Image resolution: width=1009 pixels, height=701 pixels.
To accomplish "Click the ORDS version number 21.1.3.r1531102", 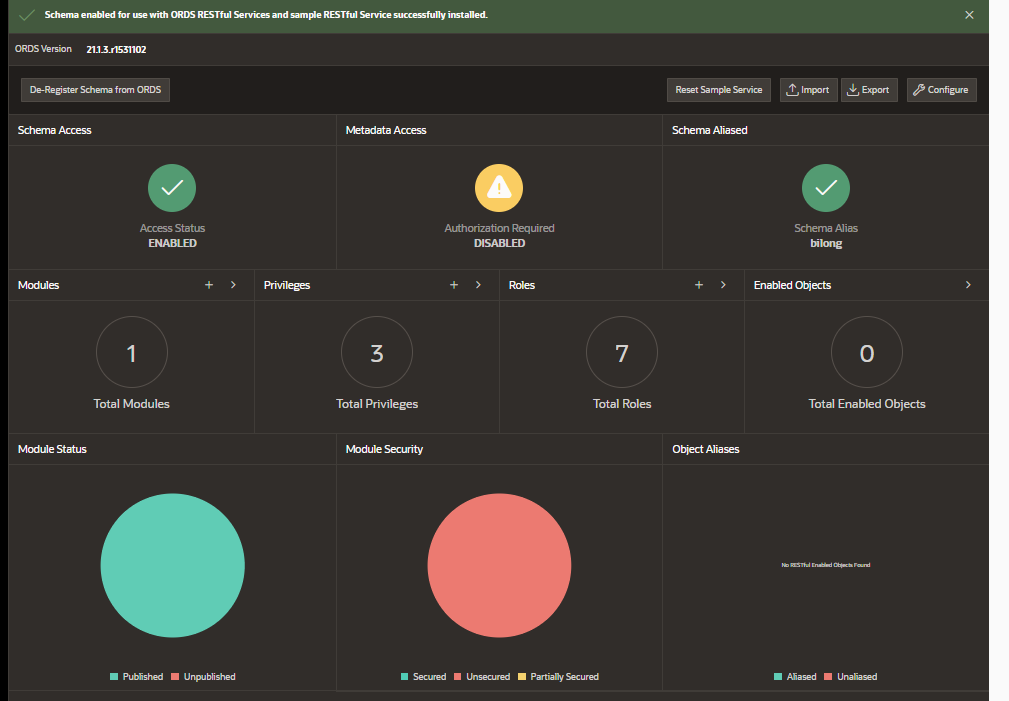I will pos(116,50).
